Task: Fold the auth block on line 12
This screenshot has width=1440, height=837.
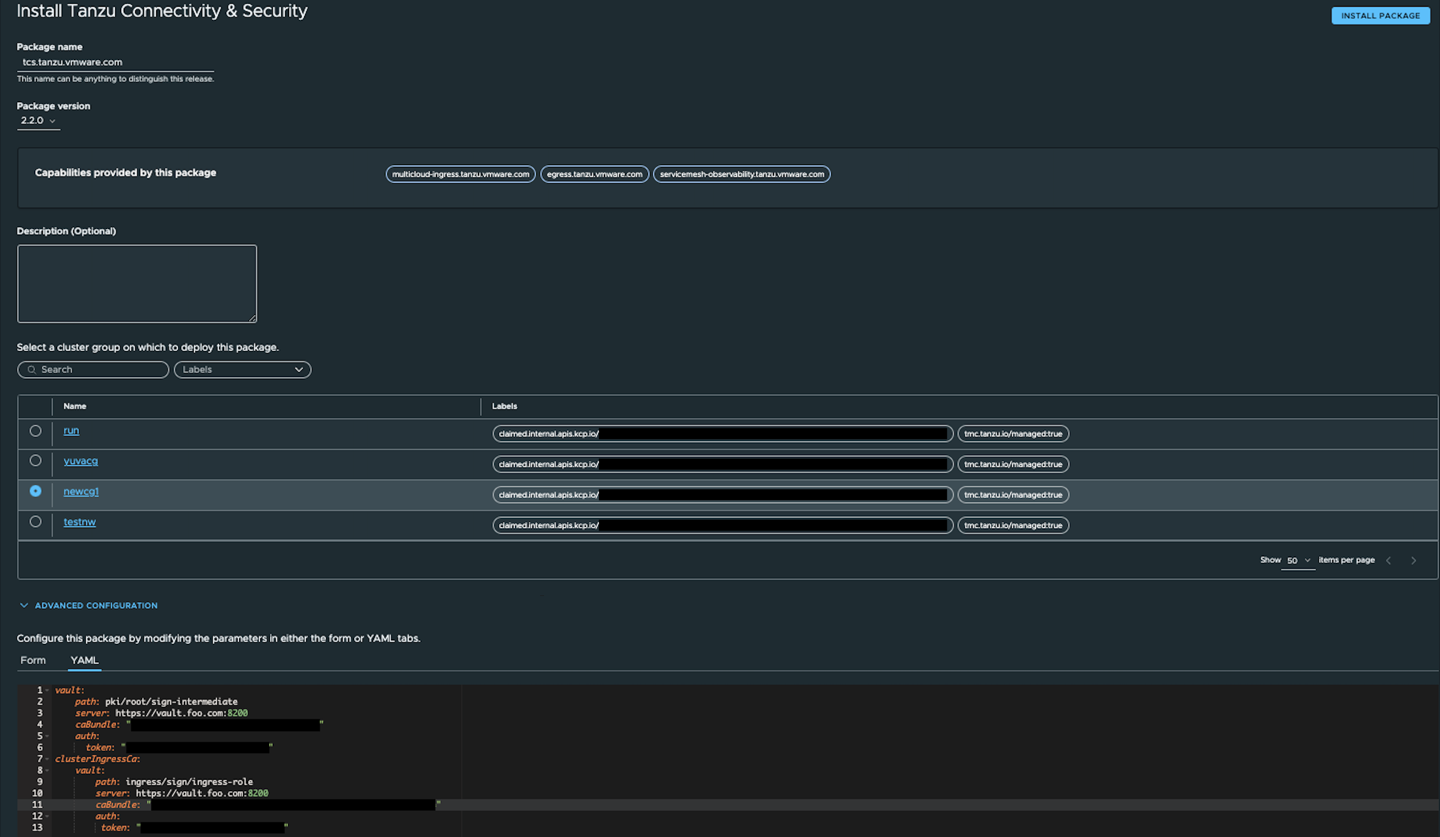Action: pyautogui.click(x=47, y=817)
